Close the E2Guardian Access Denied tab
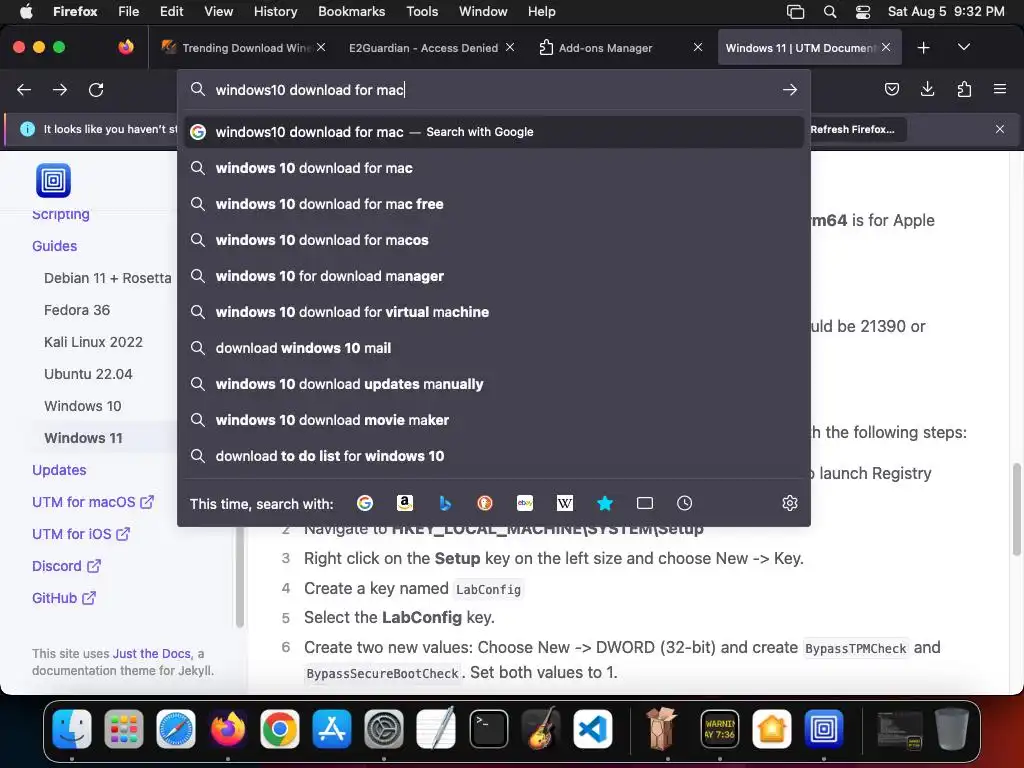 (510, 47)
